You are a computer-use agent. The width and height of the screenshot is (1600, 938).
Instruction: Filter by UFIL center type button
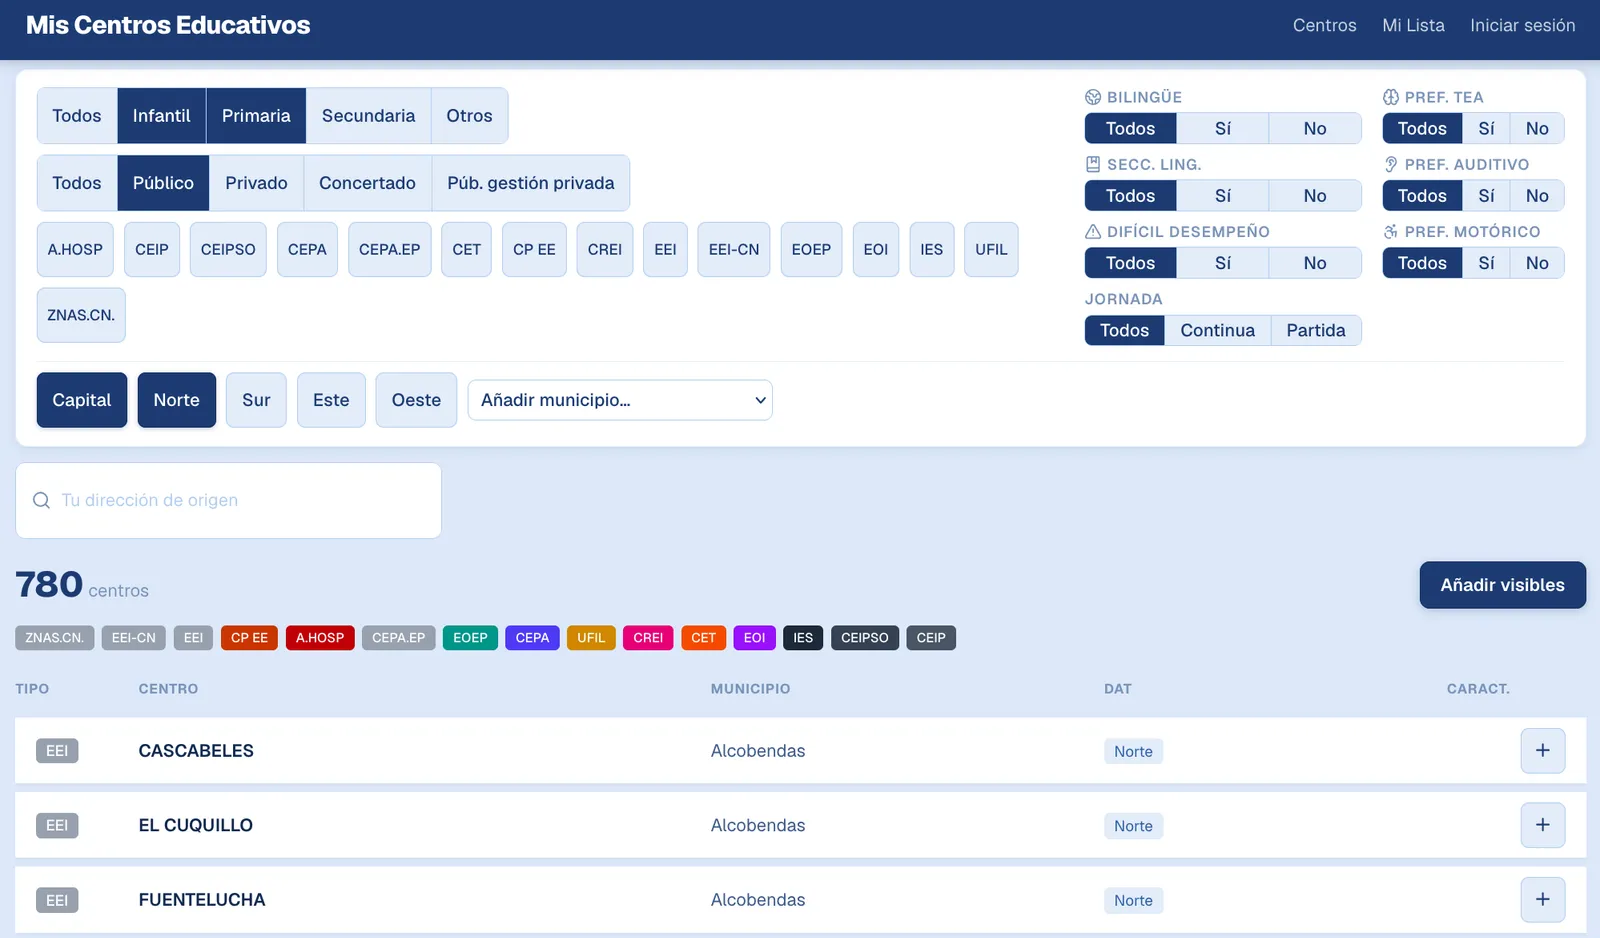(x=991, y=250)
